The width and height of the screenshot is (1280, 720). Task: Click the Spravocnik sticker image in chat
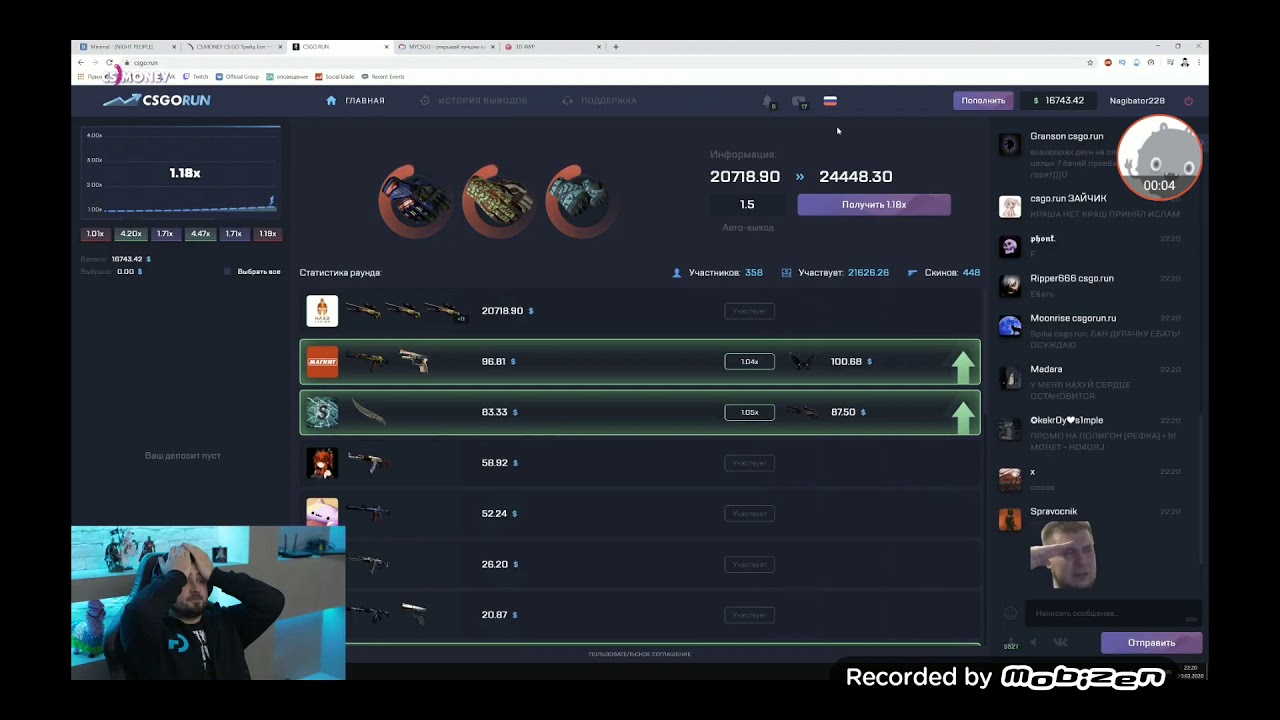point(1062,554)
